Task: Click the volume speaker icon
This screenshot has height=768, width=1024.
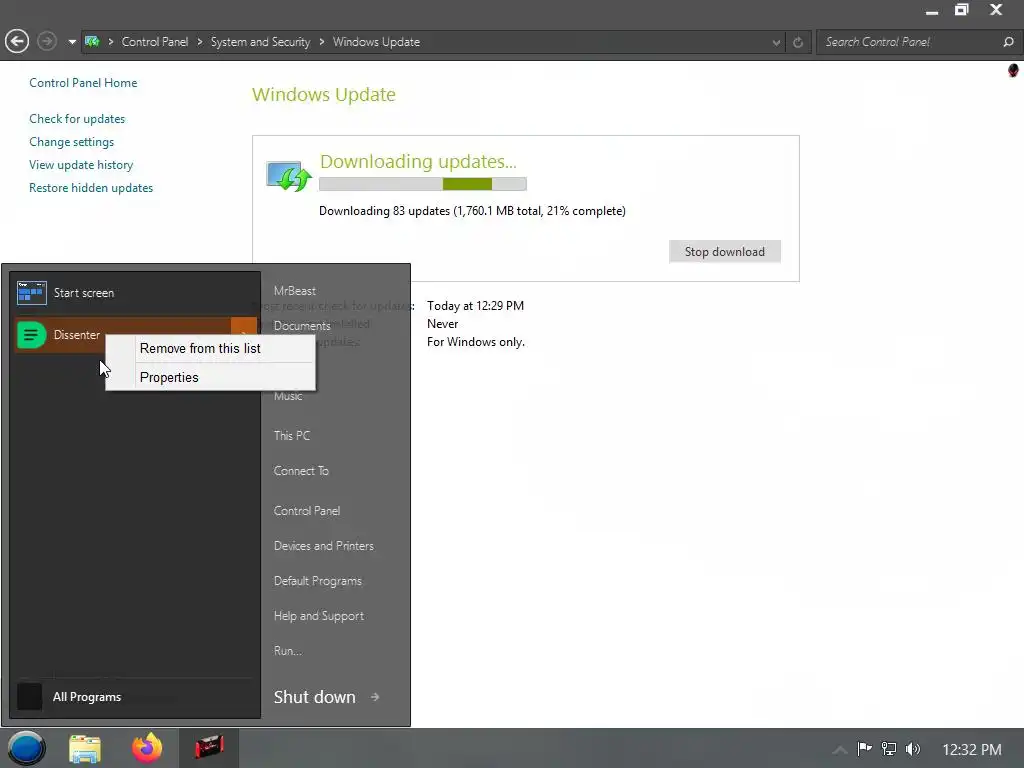Action: (x=913, y=749)
